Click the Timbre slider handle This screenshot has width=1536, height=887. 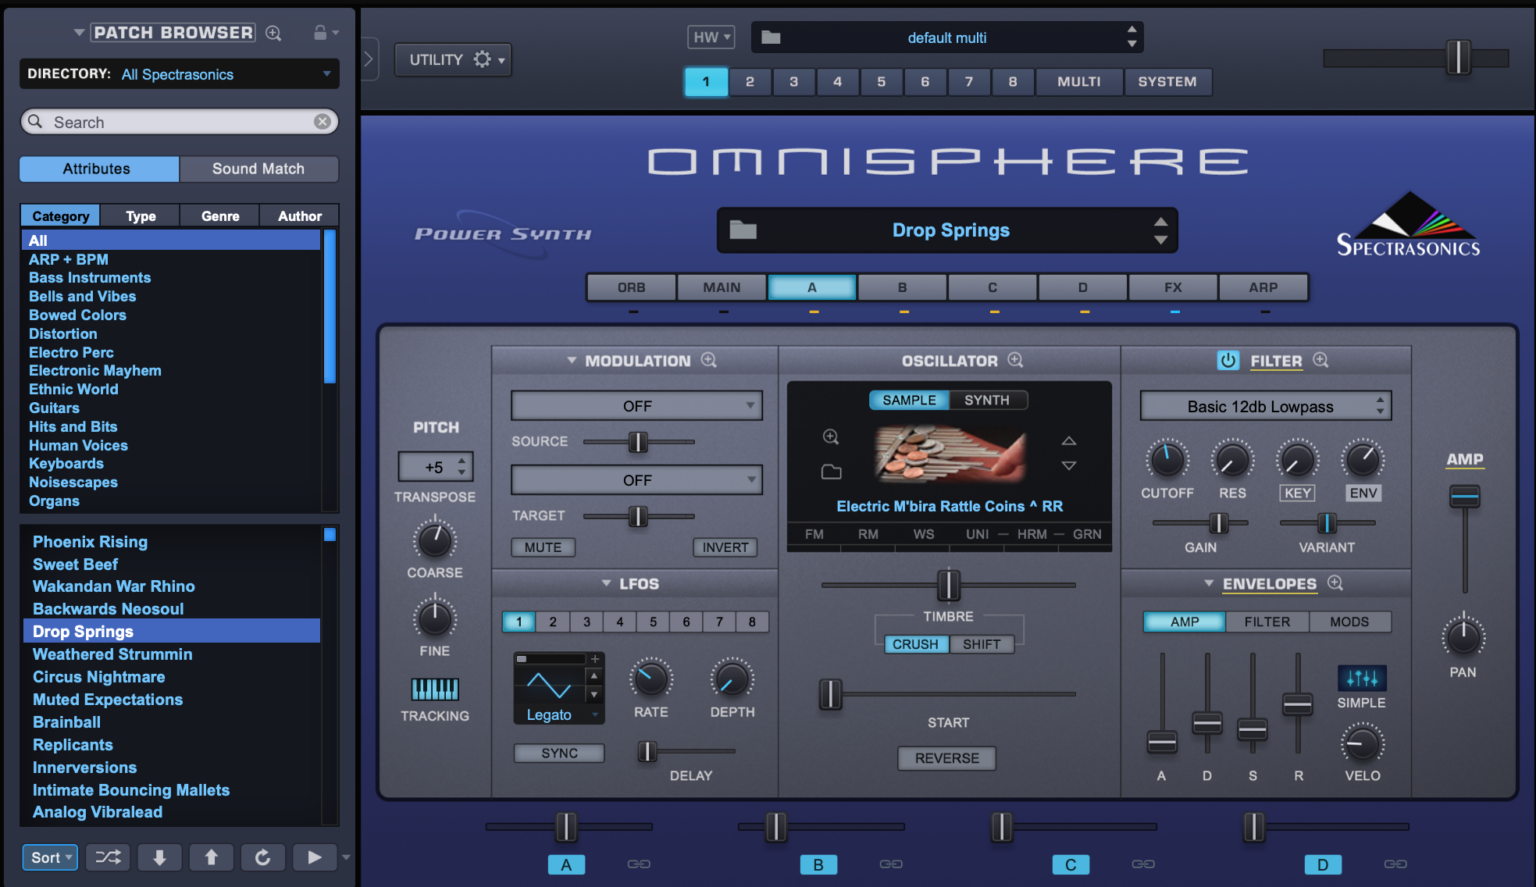coord(948,585)
